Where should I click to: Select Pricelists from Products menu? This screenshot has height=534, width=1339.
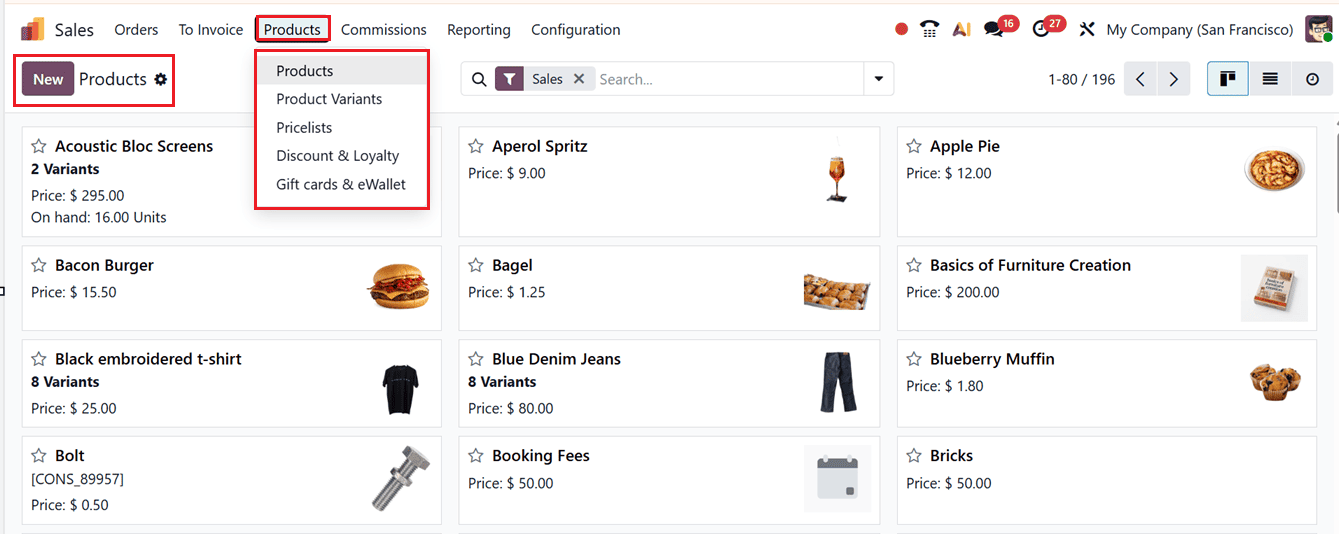click(x=304, y=128)
